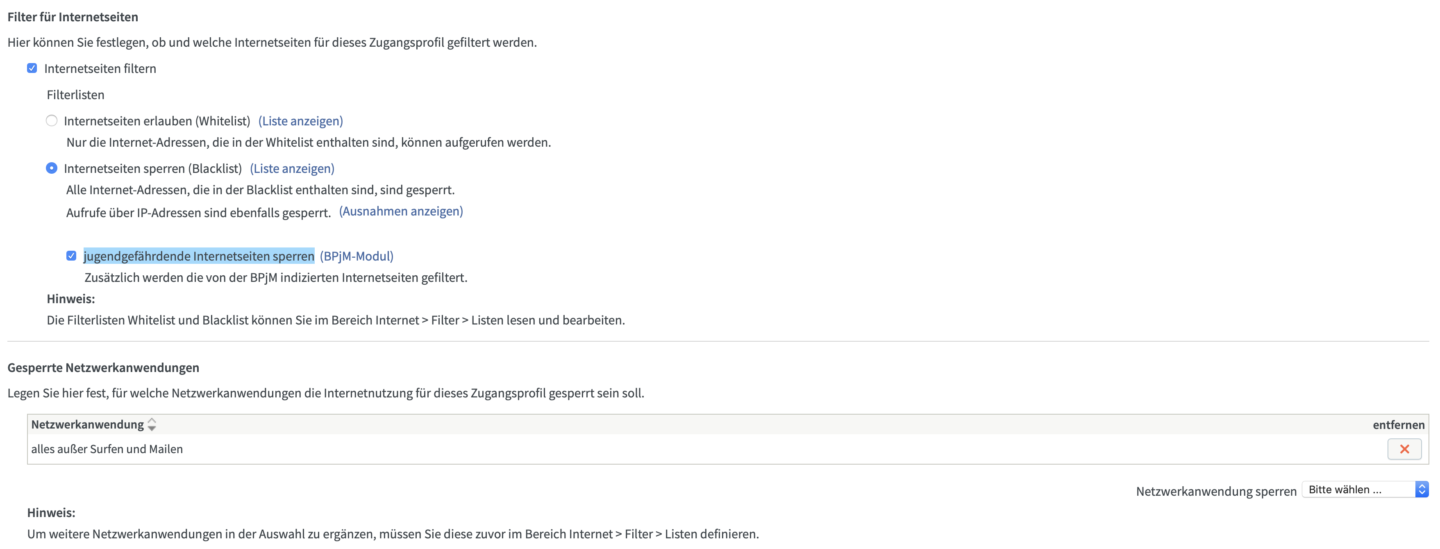Open the BPjM-Modul link

[356, 256]
